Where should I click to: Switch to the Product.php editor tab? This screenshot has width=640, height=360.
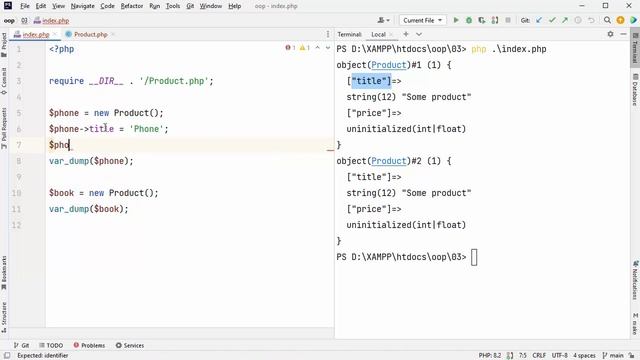coord(91,34)
